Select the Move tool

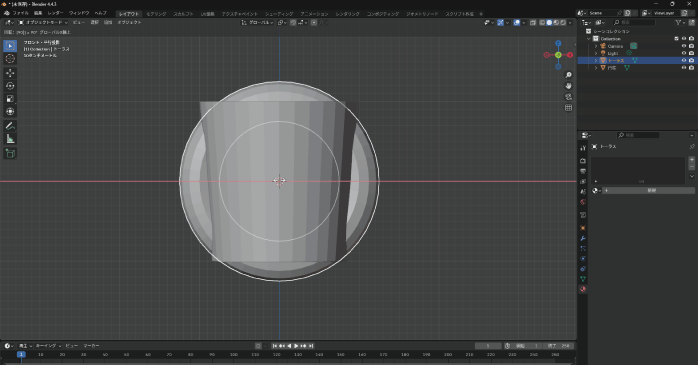[10, 73]
